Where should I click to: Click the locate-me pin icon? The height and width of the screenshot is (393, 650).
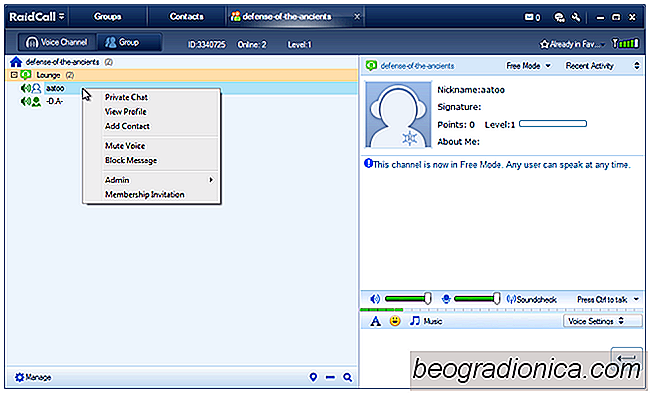[313, 377]
